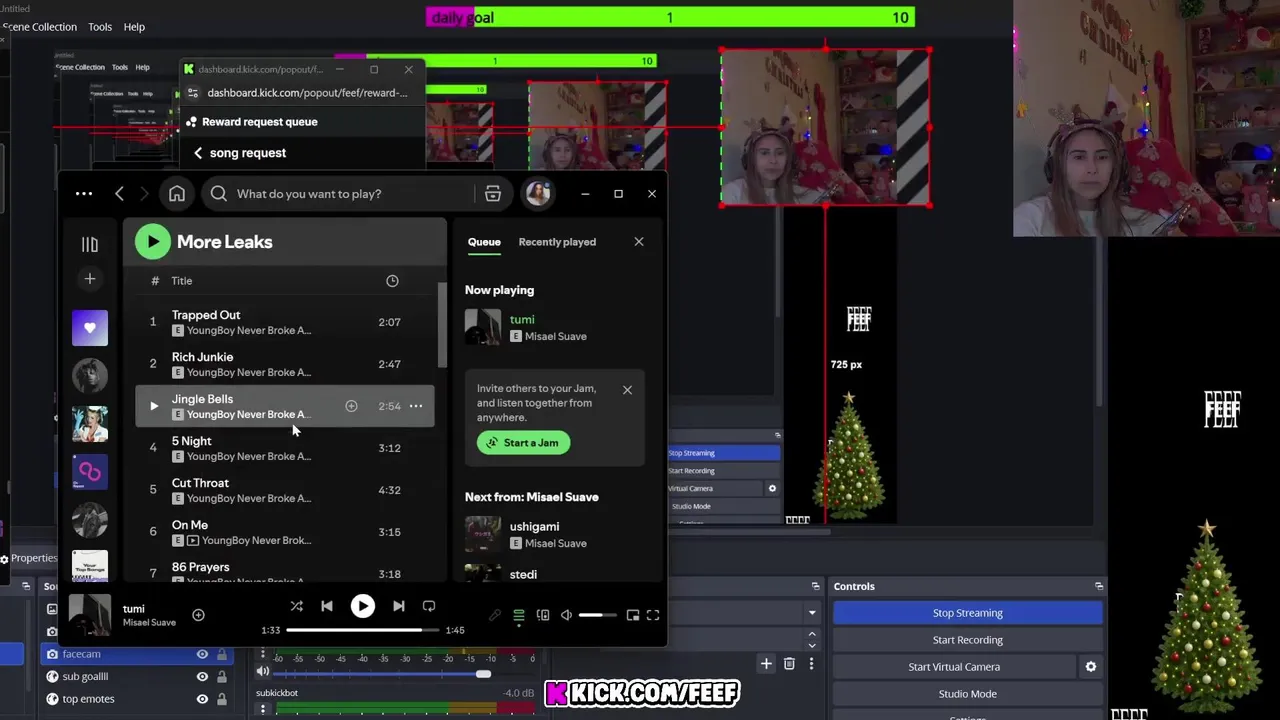Click Start Recording in OBS Controls
The width and height of the screenshot is (1280, 720).
pyautogui.click(x=967, y=640)
